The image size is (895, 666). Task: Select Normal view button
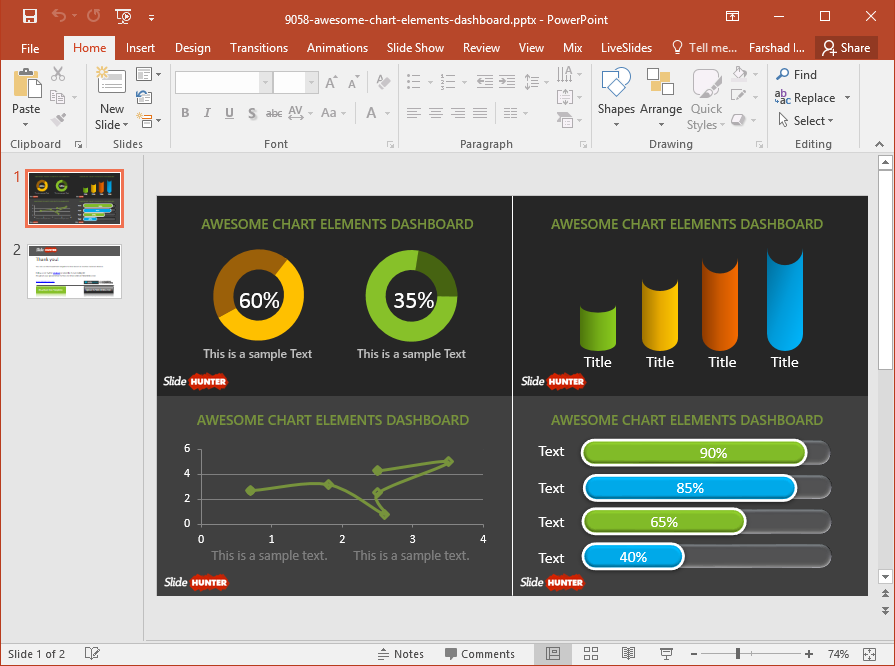coord(553,654)
